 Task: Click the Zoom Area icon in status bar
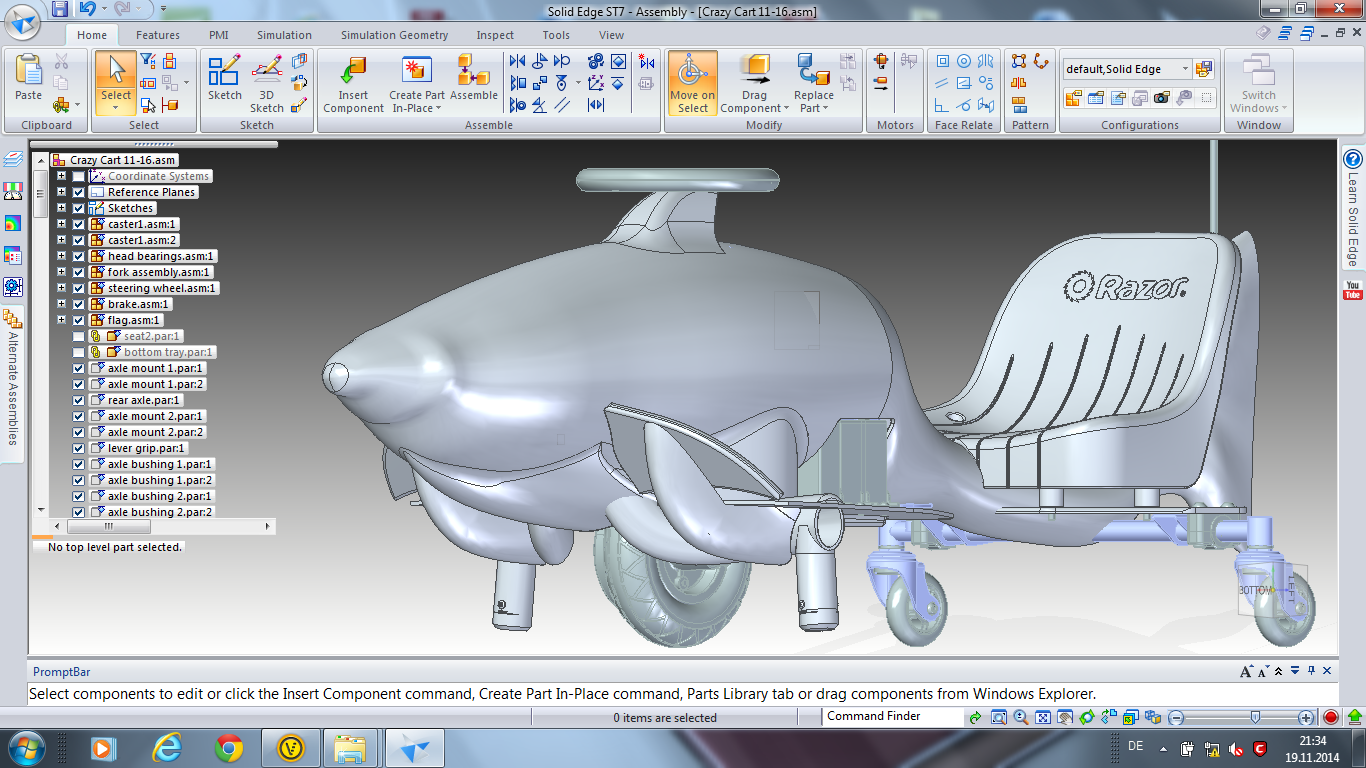[x=998, y=717]
